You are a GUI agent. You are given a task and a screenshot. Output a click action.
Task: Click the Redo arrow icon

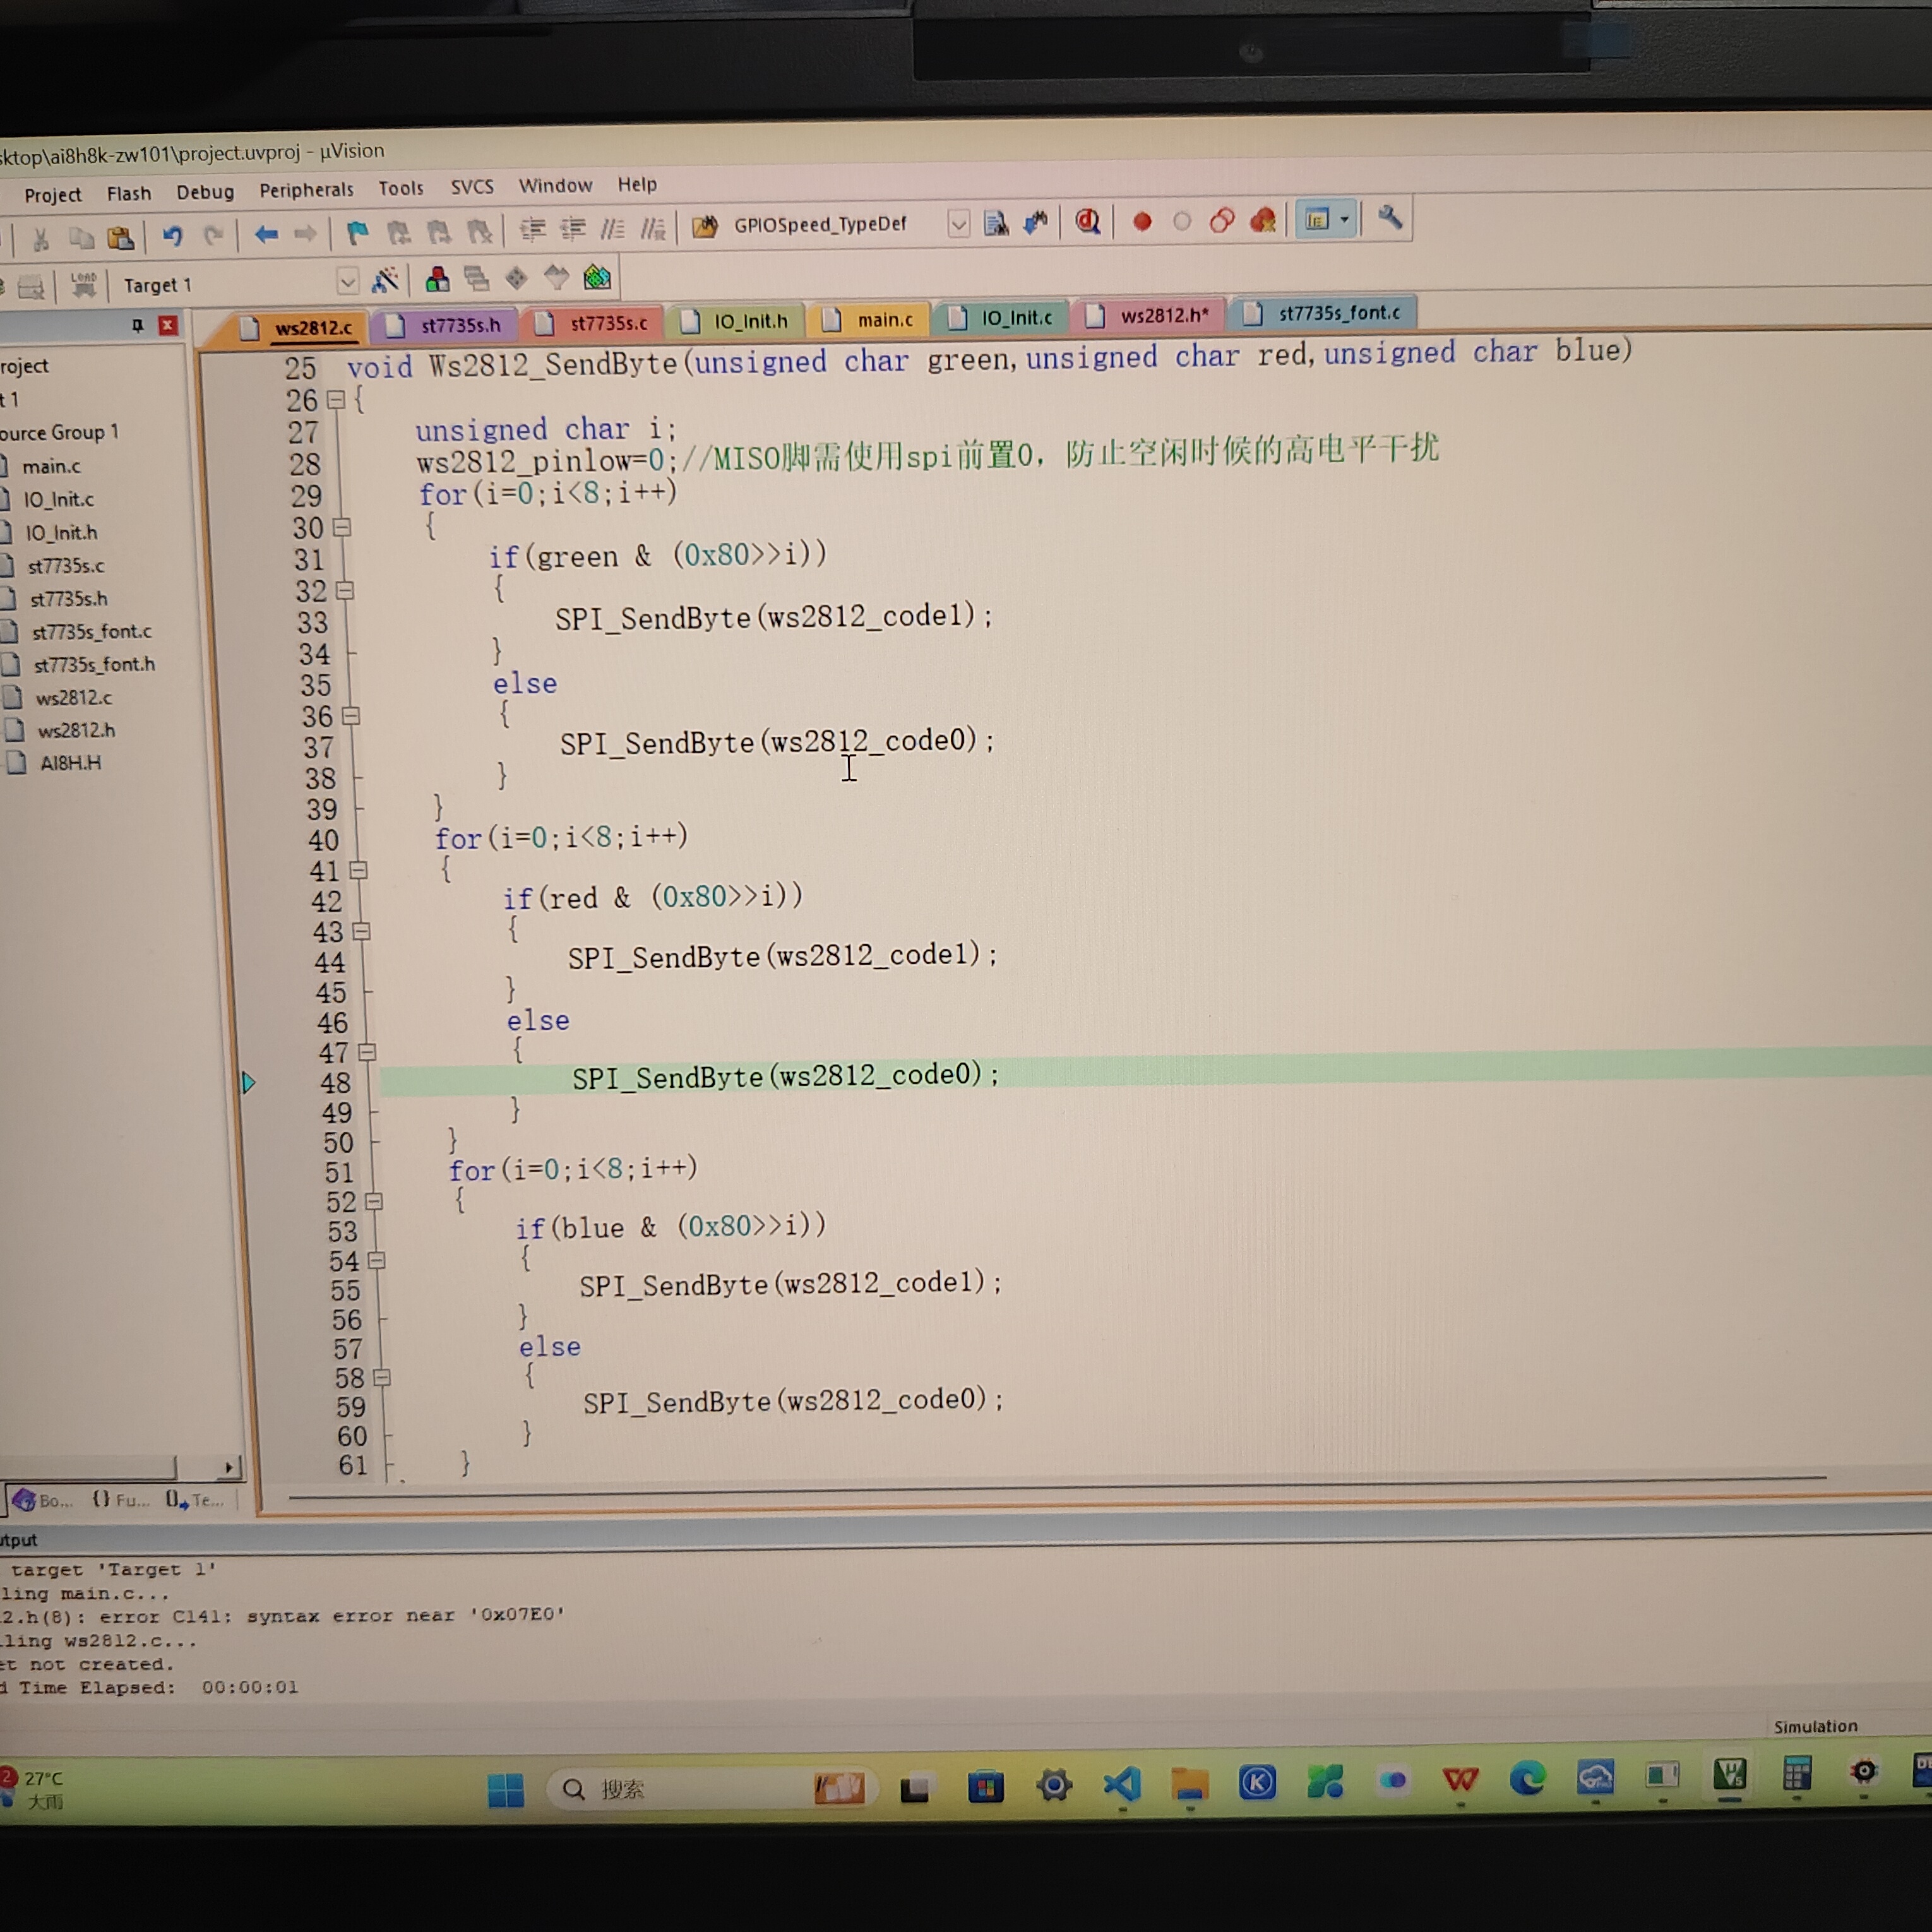[x=212, y=236]
